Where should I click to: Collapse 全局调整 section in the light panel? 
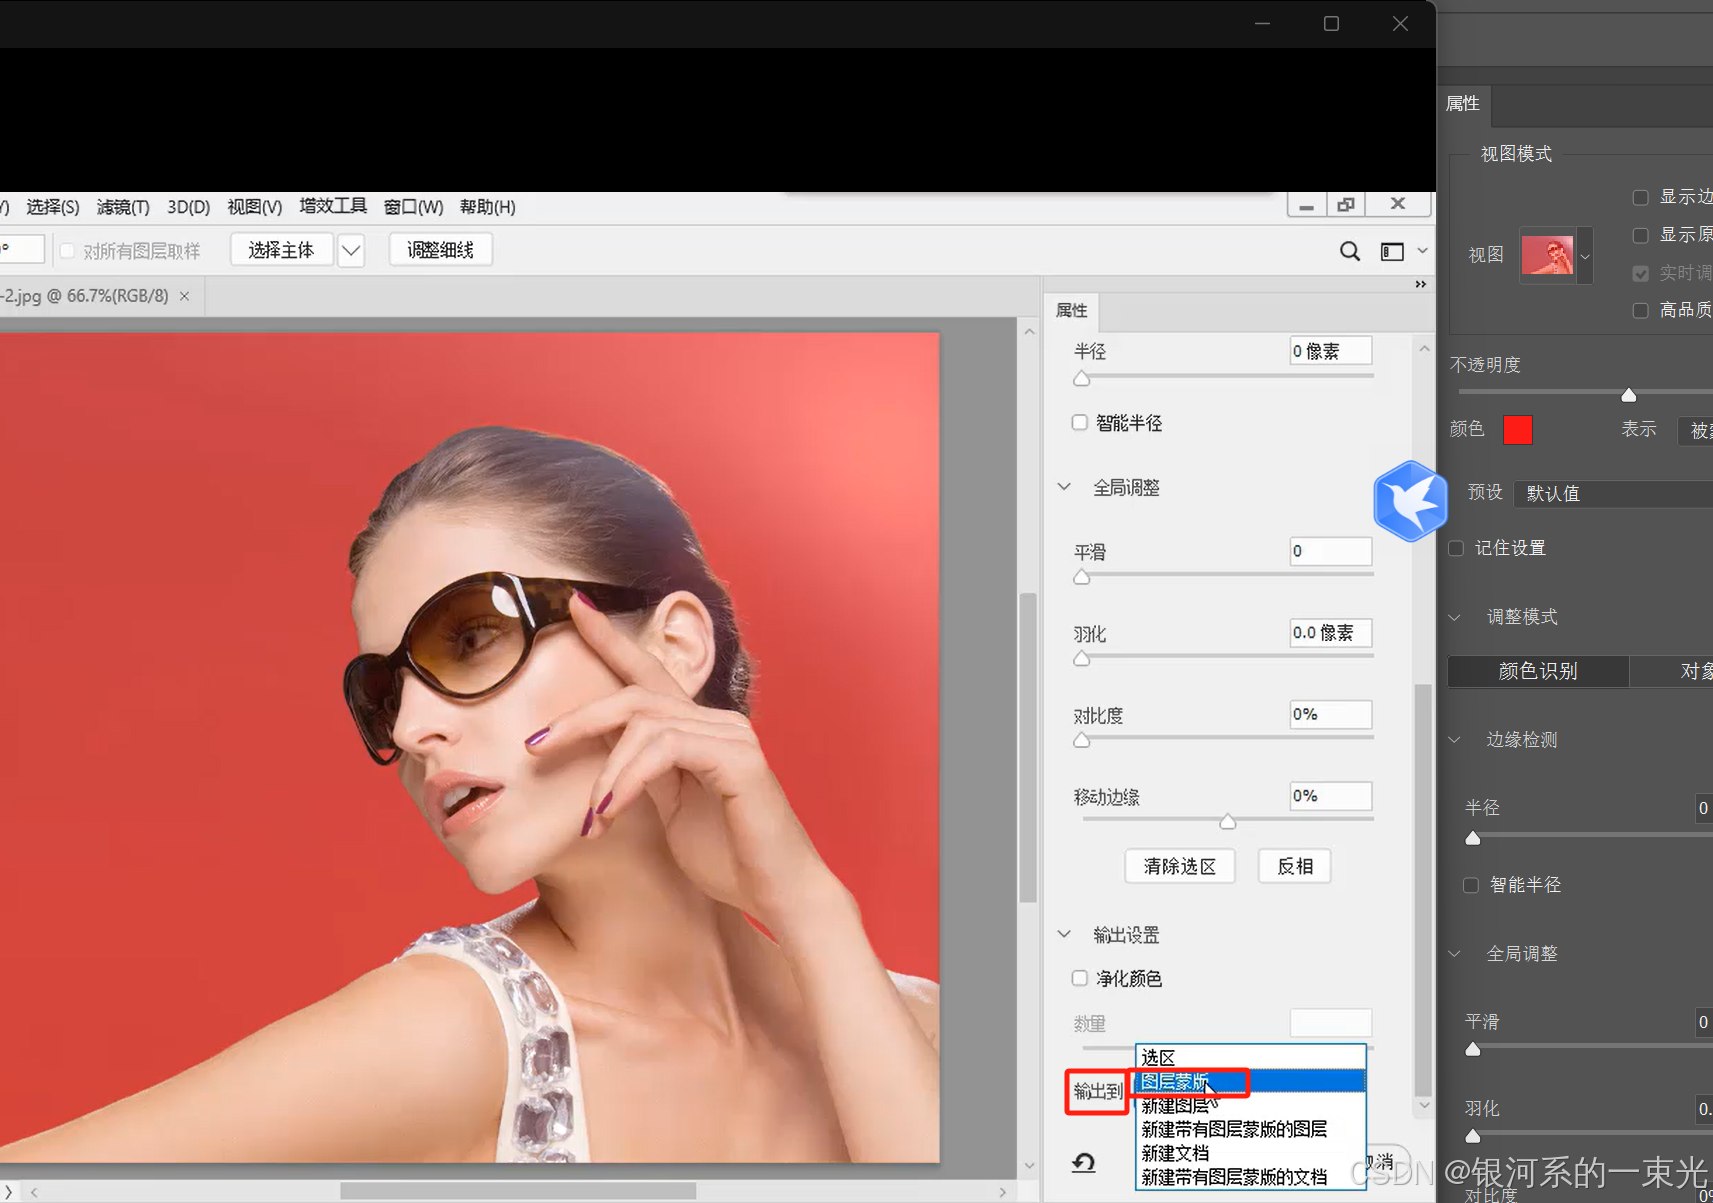pyautogui.click(x=1064, y=487)
